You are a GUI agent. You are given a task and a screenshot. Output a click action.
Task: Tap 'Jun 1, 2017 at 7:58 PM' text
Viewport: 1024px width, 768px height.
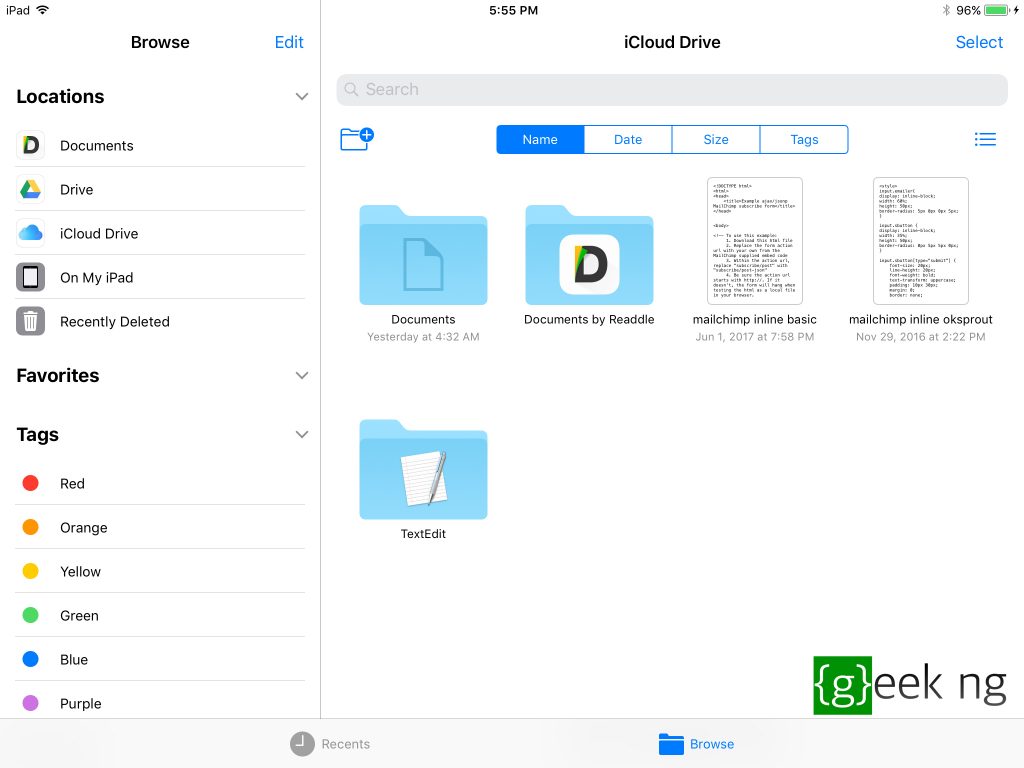pos(755,337)
